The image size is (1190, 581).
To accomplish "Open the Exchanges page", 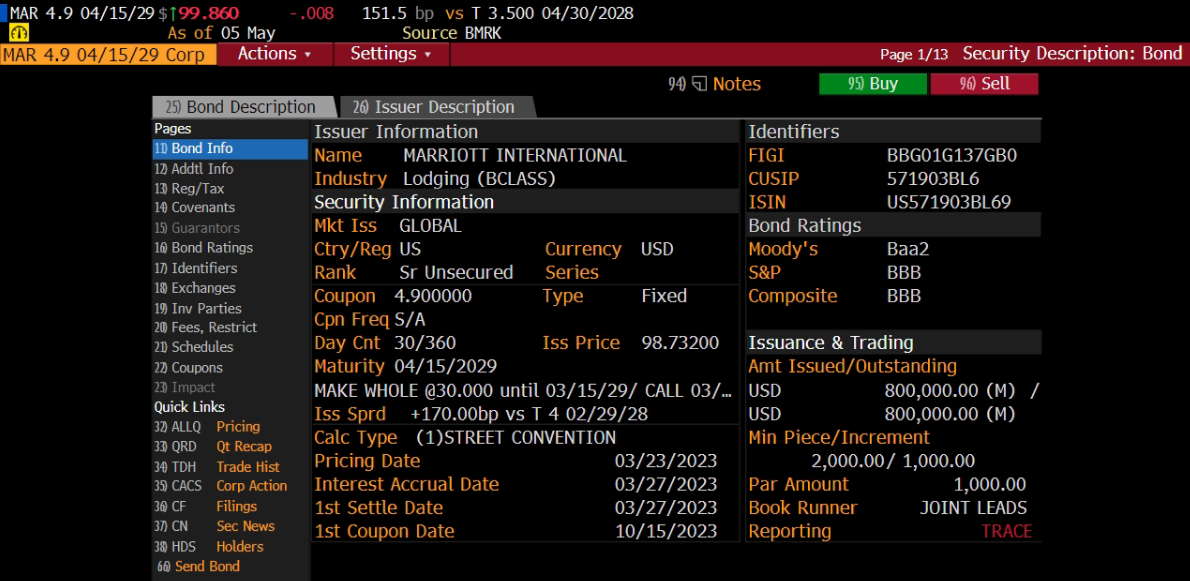I will [x=194, y=287].
